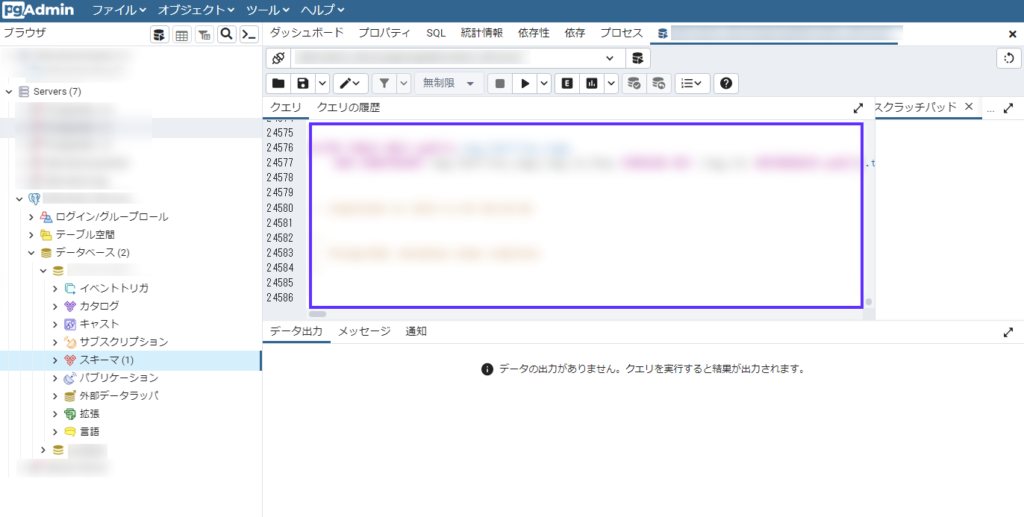Viewport: 1024px width, 517px height.
Task: Click the Explain Analyze chart icon
Action: [x=592, y=84]
